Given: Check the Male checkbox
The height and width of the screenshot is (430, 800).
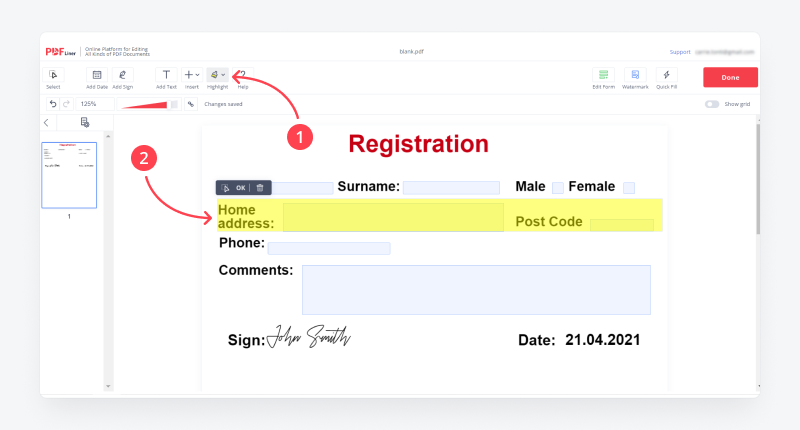Looking at the screenshot, I should (x=558, y=188).
